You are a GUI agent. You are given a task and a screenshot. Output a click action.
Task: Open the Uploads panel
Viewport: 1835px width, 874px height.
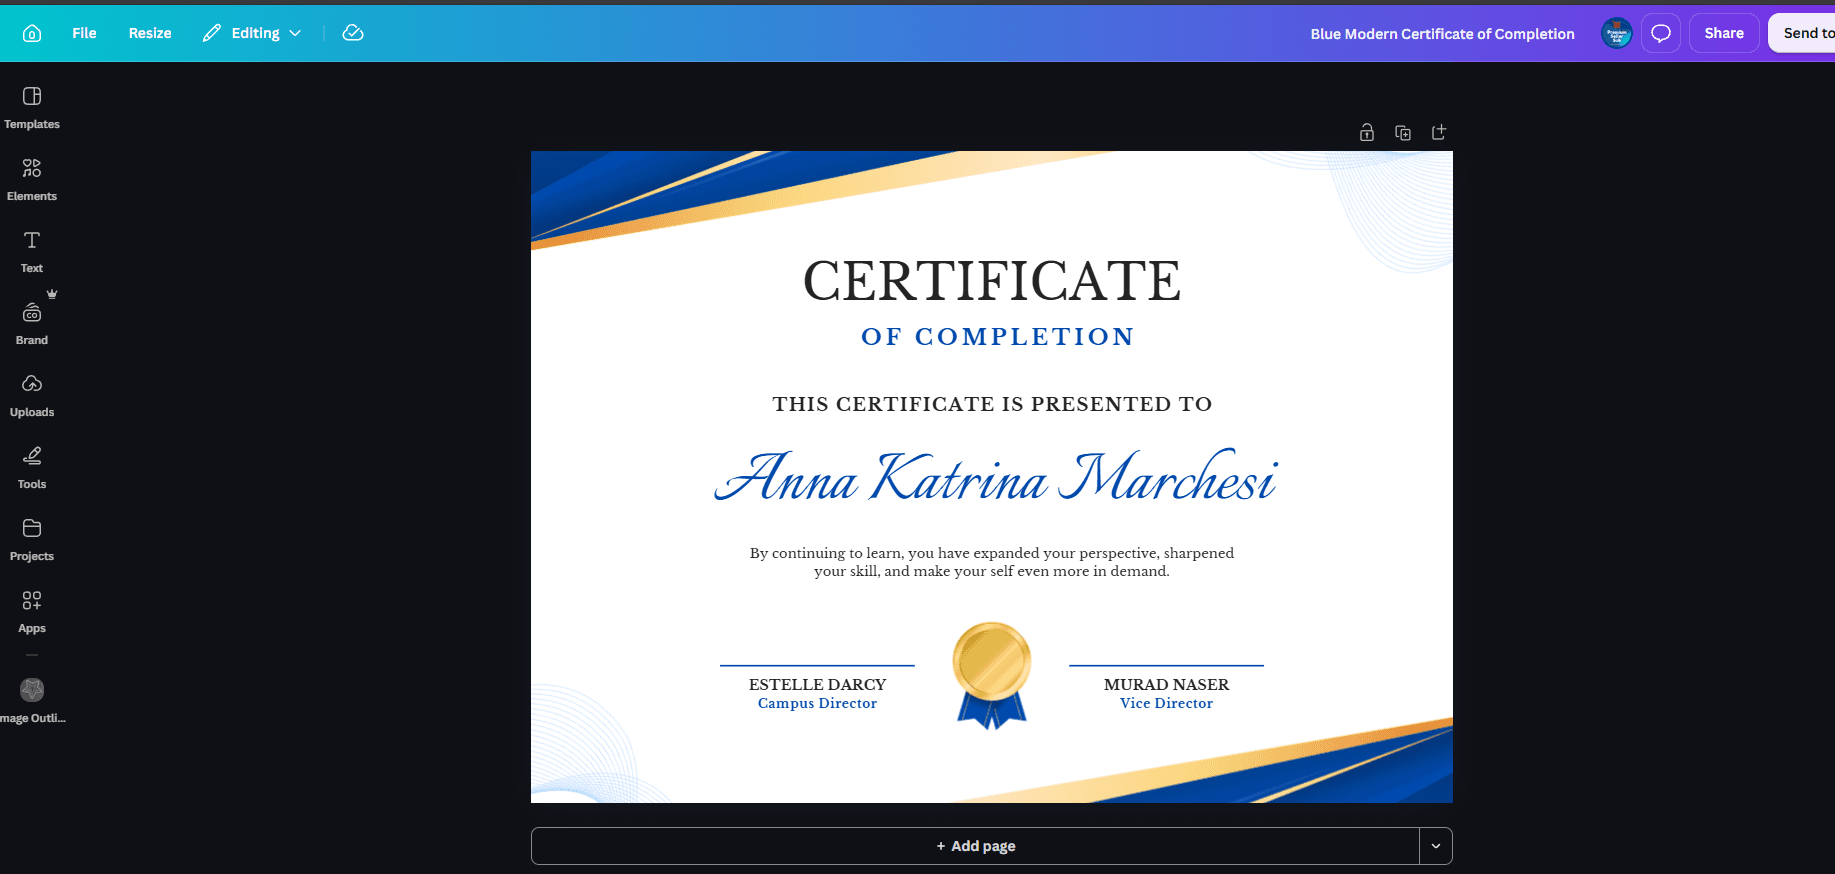(x=32, y=396)
